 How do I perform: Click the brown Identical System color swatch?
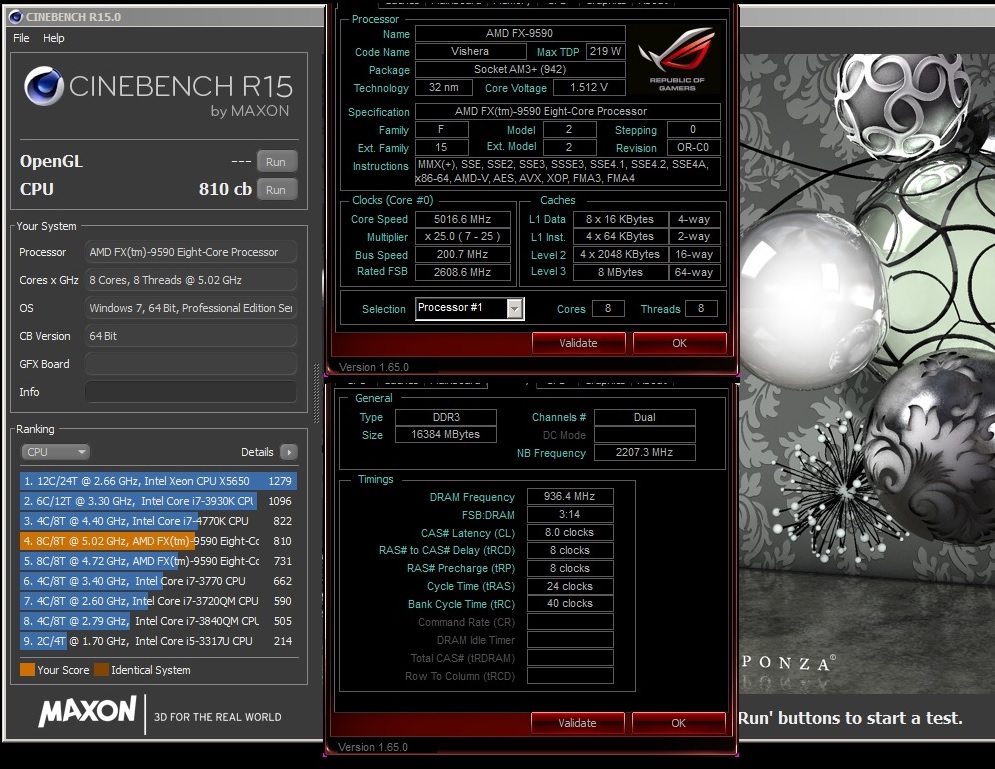(101, 669)
